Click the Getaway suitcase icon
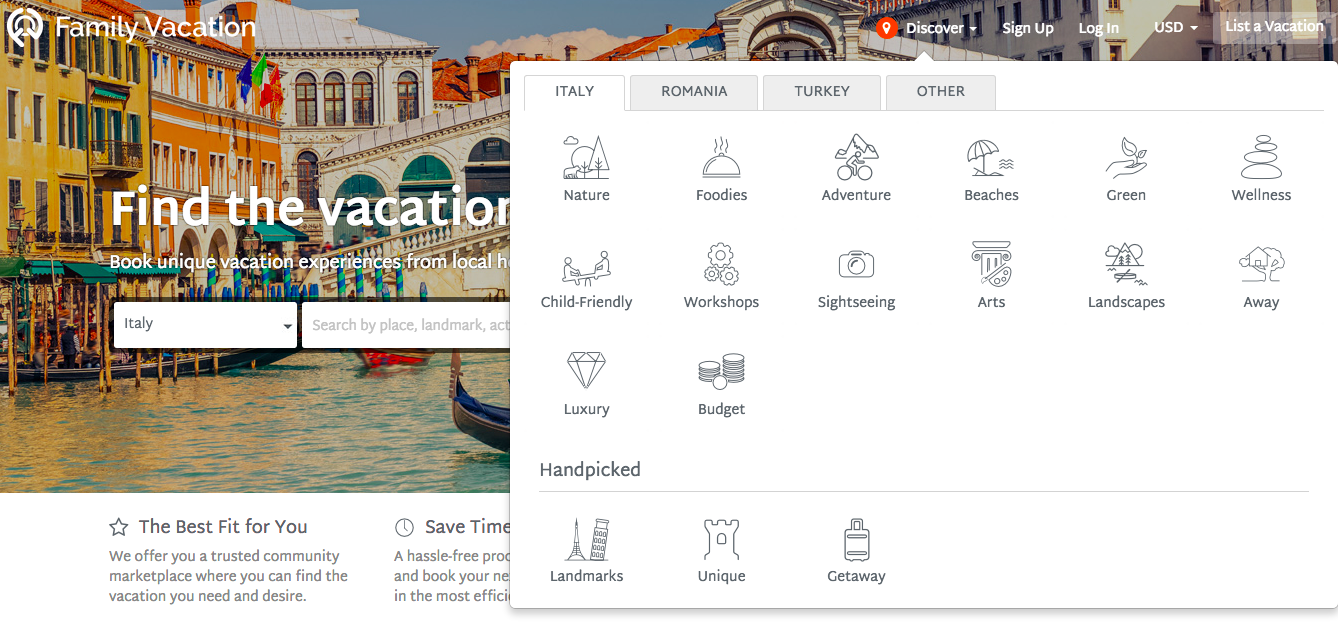 [856, 538]
